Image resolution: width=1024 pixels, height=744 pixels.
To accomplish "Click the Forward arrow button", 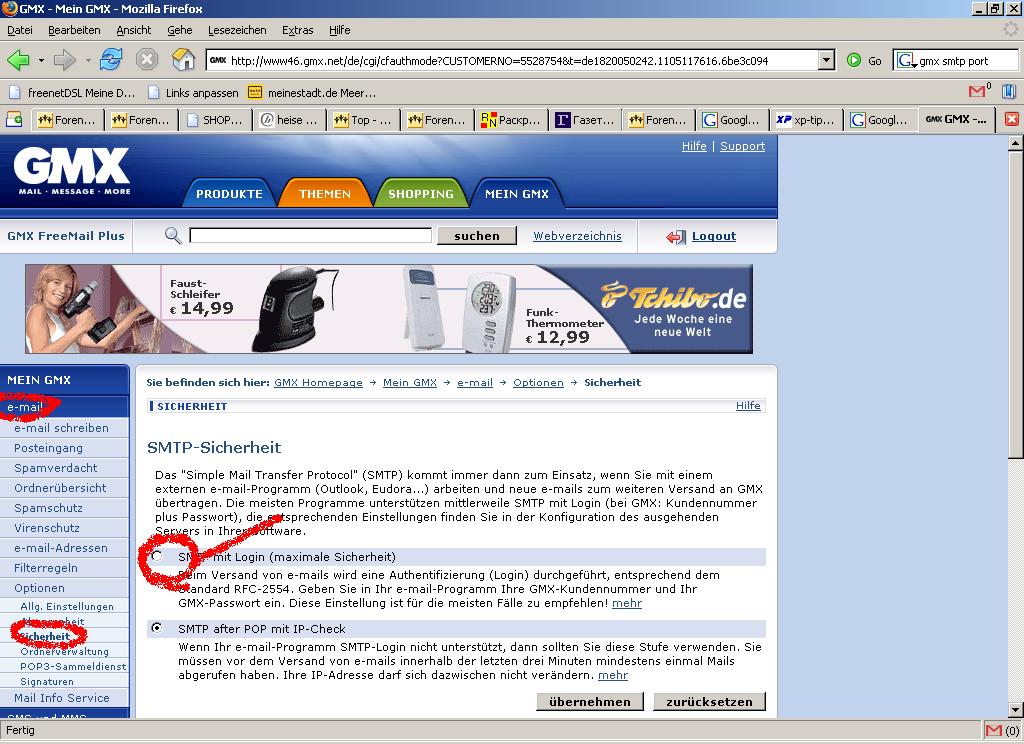I will click(65, 61).
